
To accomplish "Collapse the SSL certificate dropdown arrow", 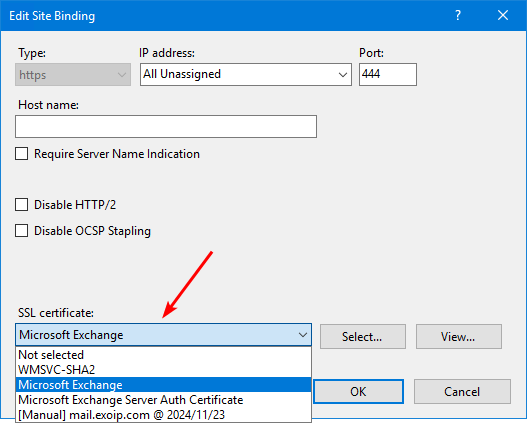I will 303,335.
